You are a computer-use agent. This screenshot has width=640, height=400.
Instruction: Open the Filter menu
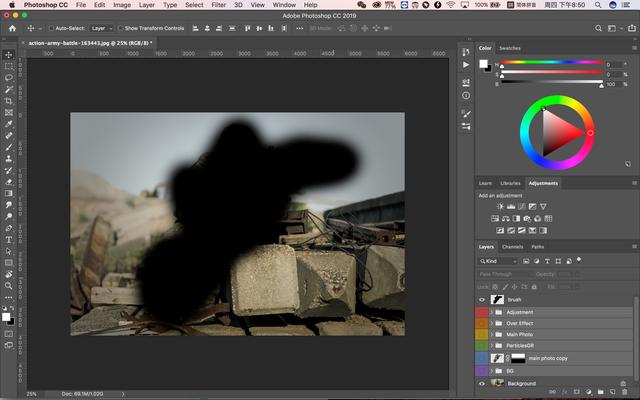[x=218, y=5]
